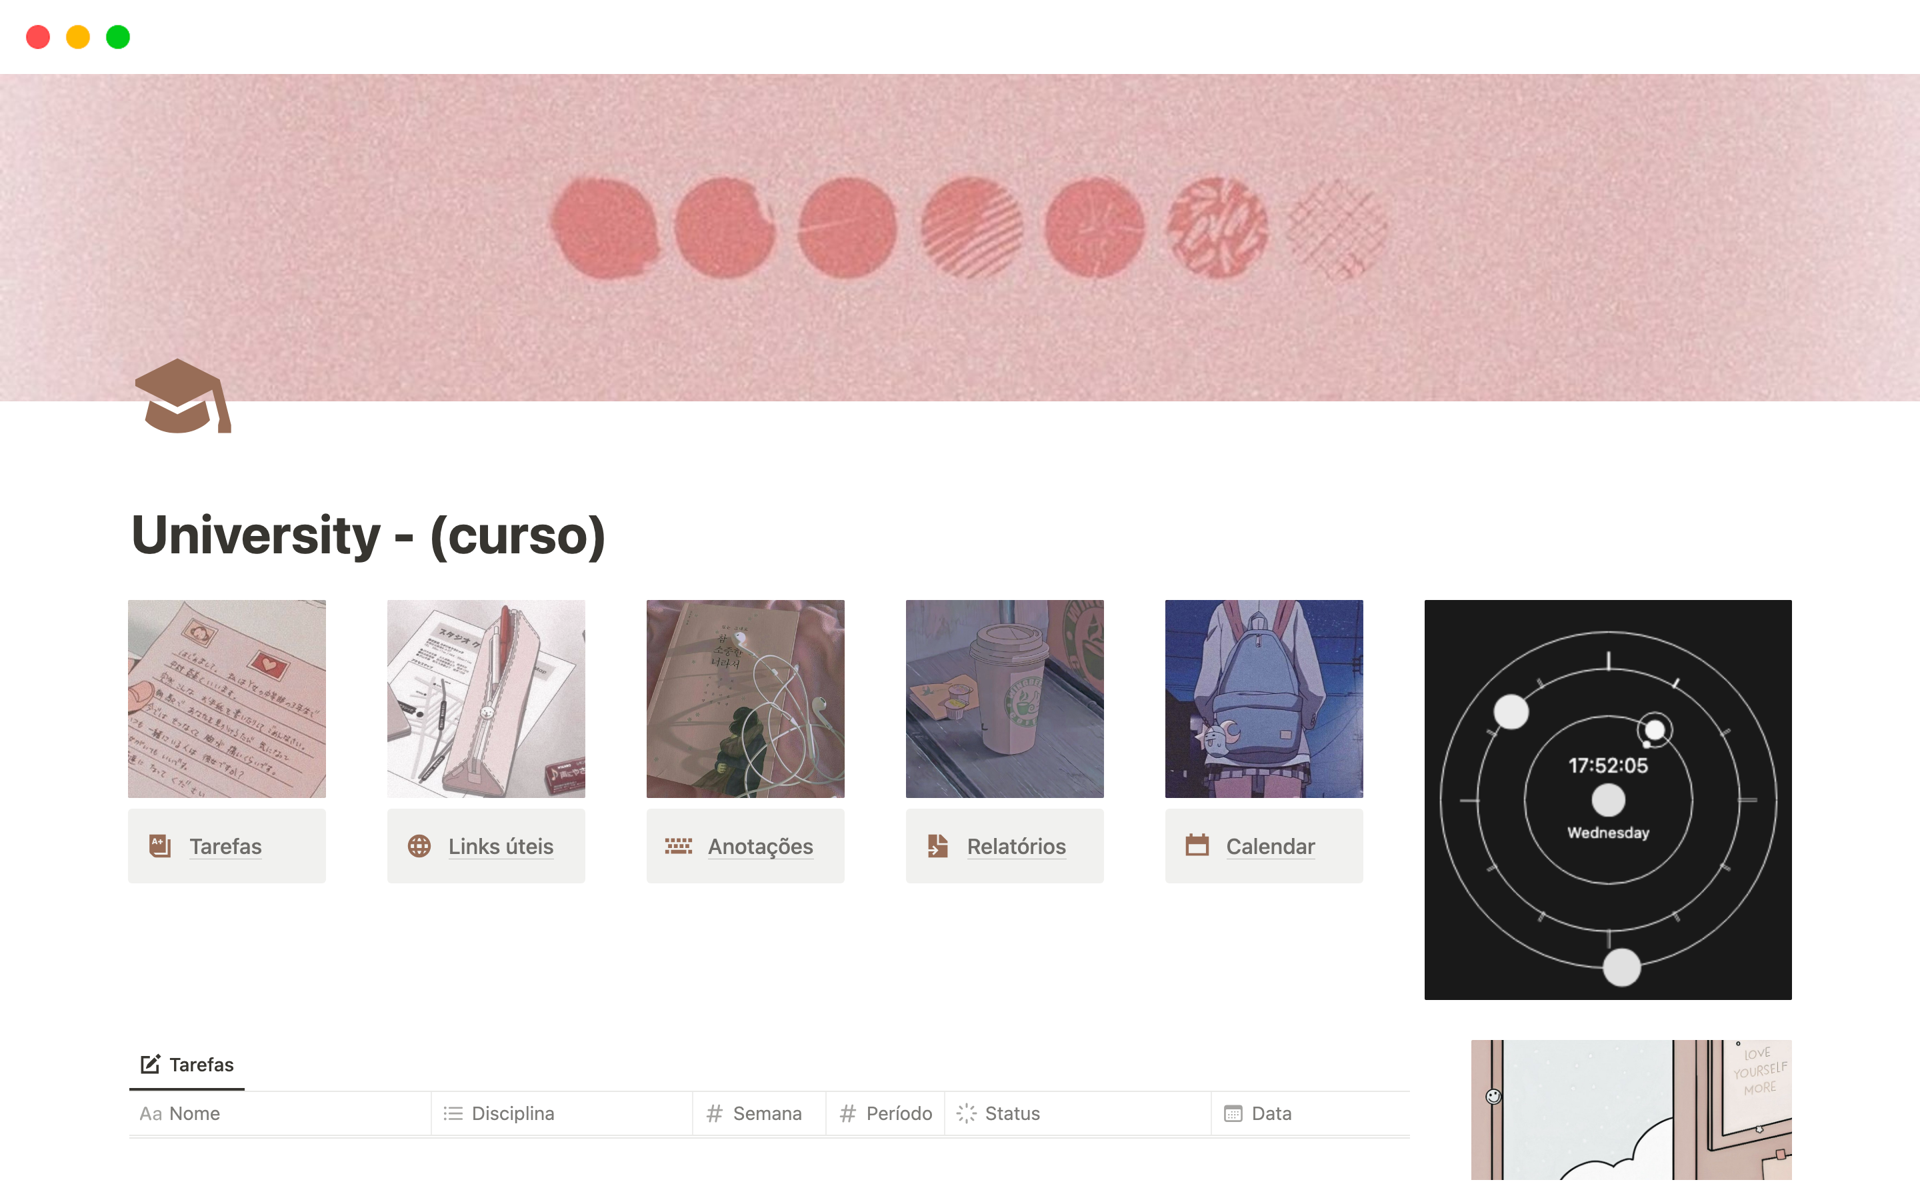
Task: Click the globe icon beside Links úteis
Action: coord(419,846)
